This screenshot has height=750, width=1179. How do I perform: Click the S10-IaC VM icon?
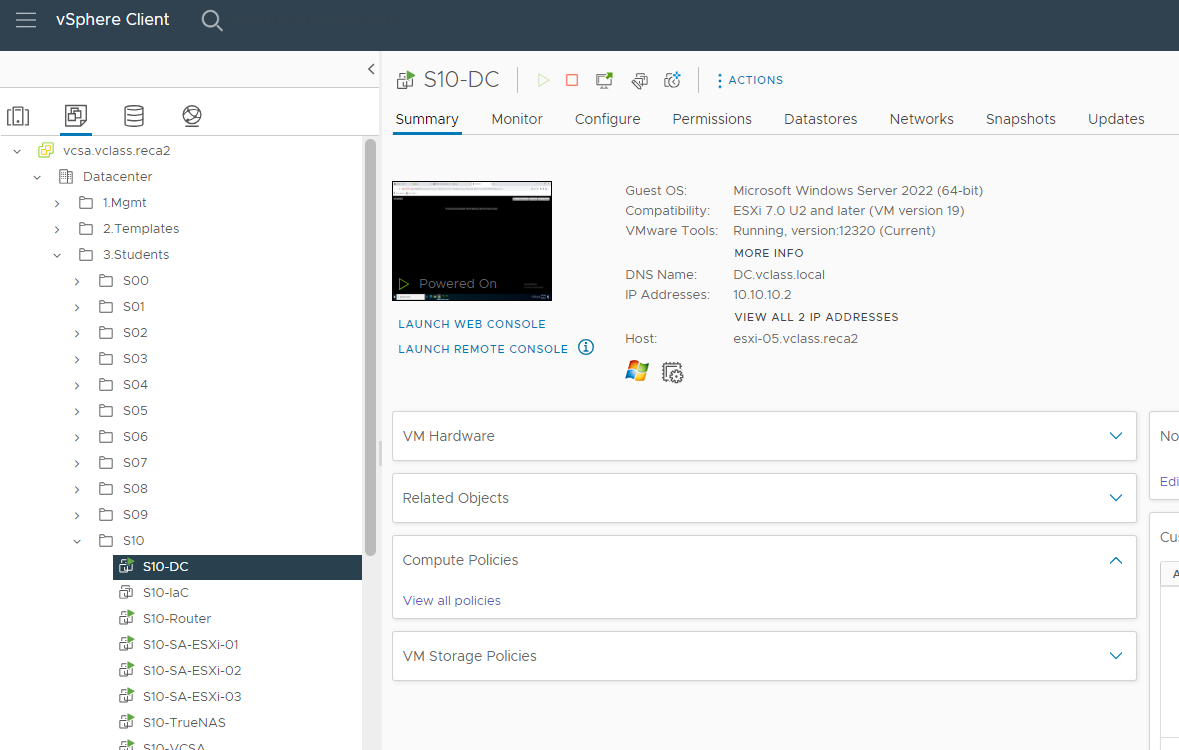126,593
